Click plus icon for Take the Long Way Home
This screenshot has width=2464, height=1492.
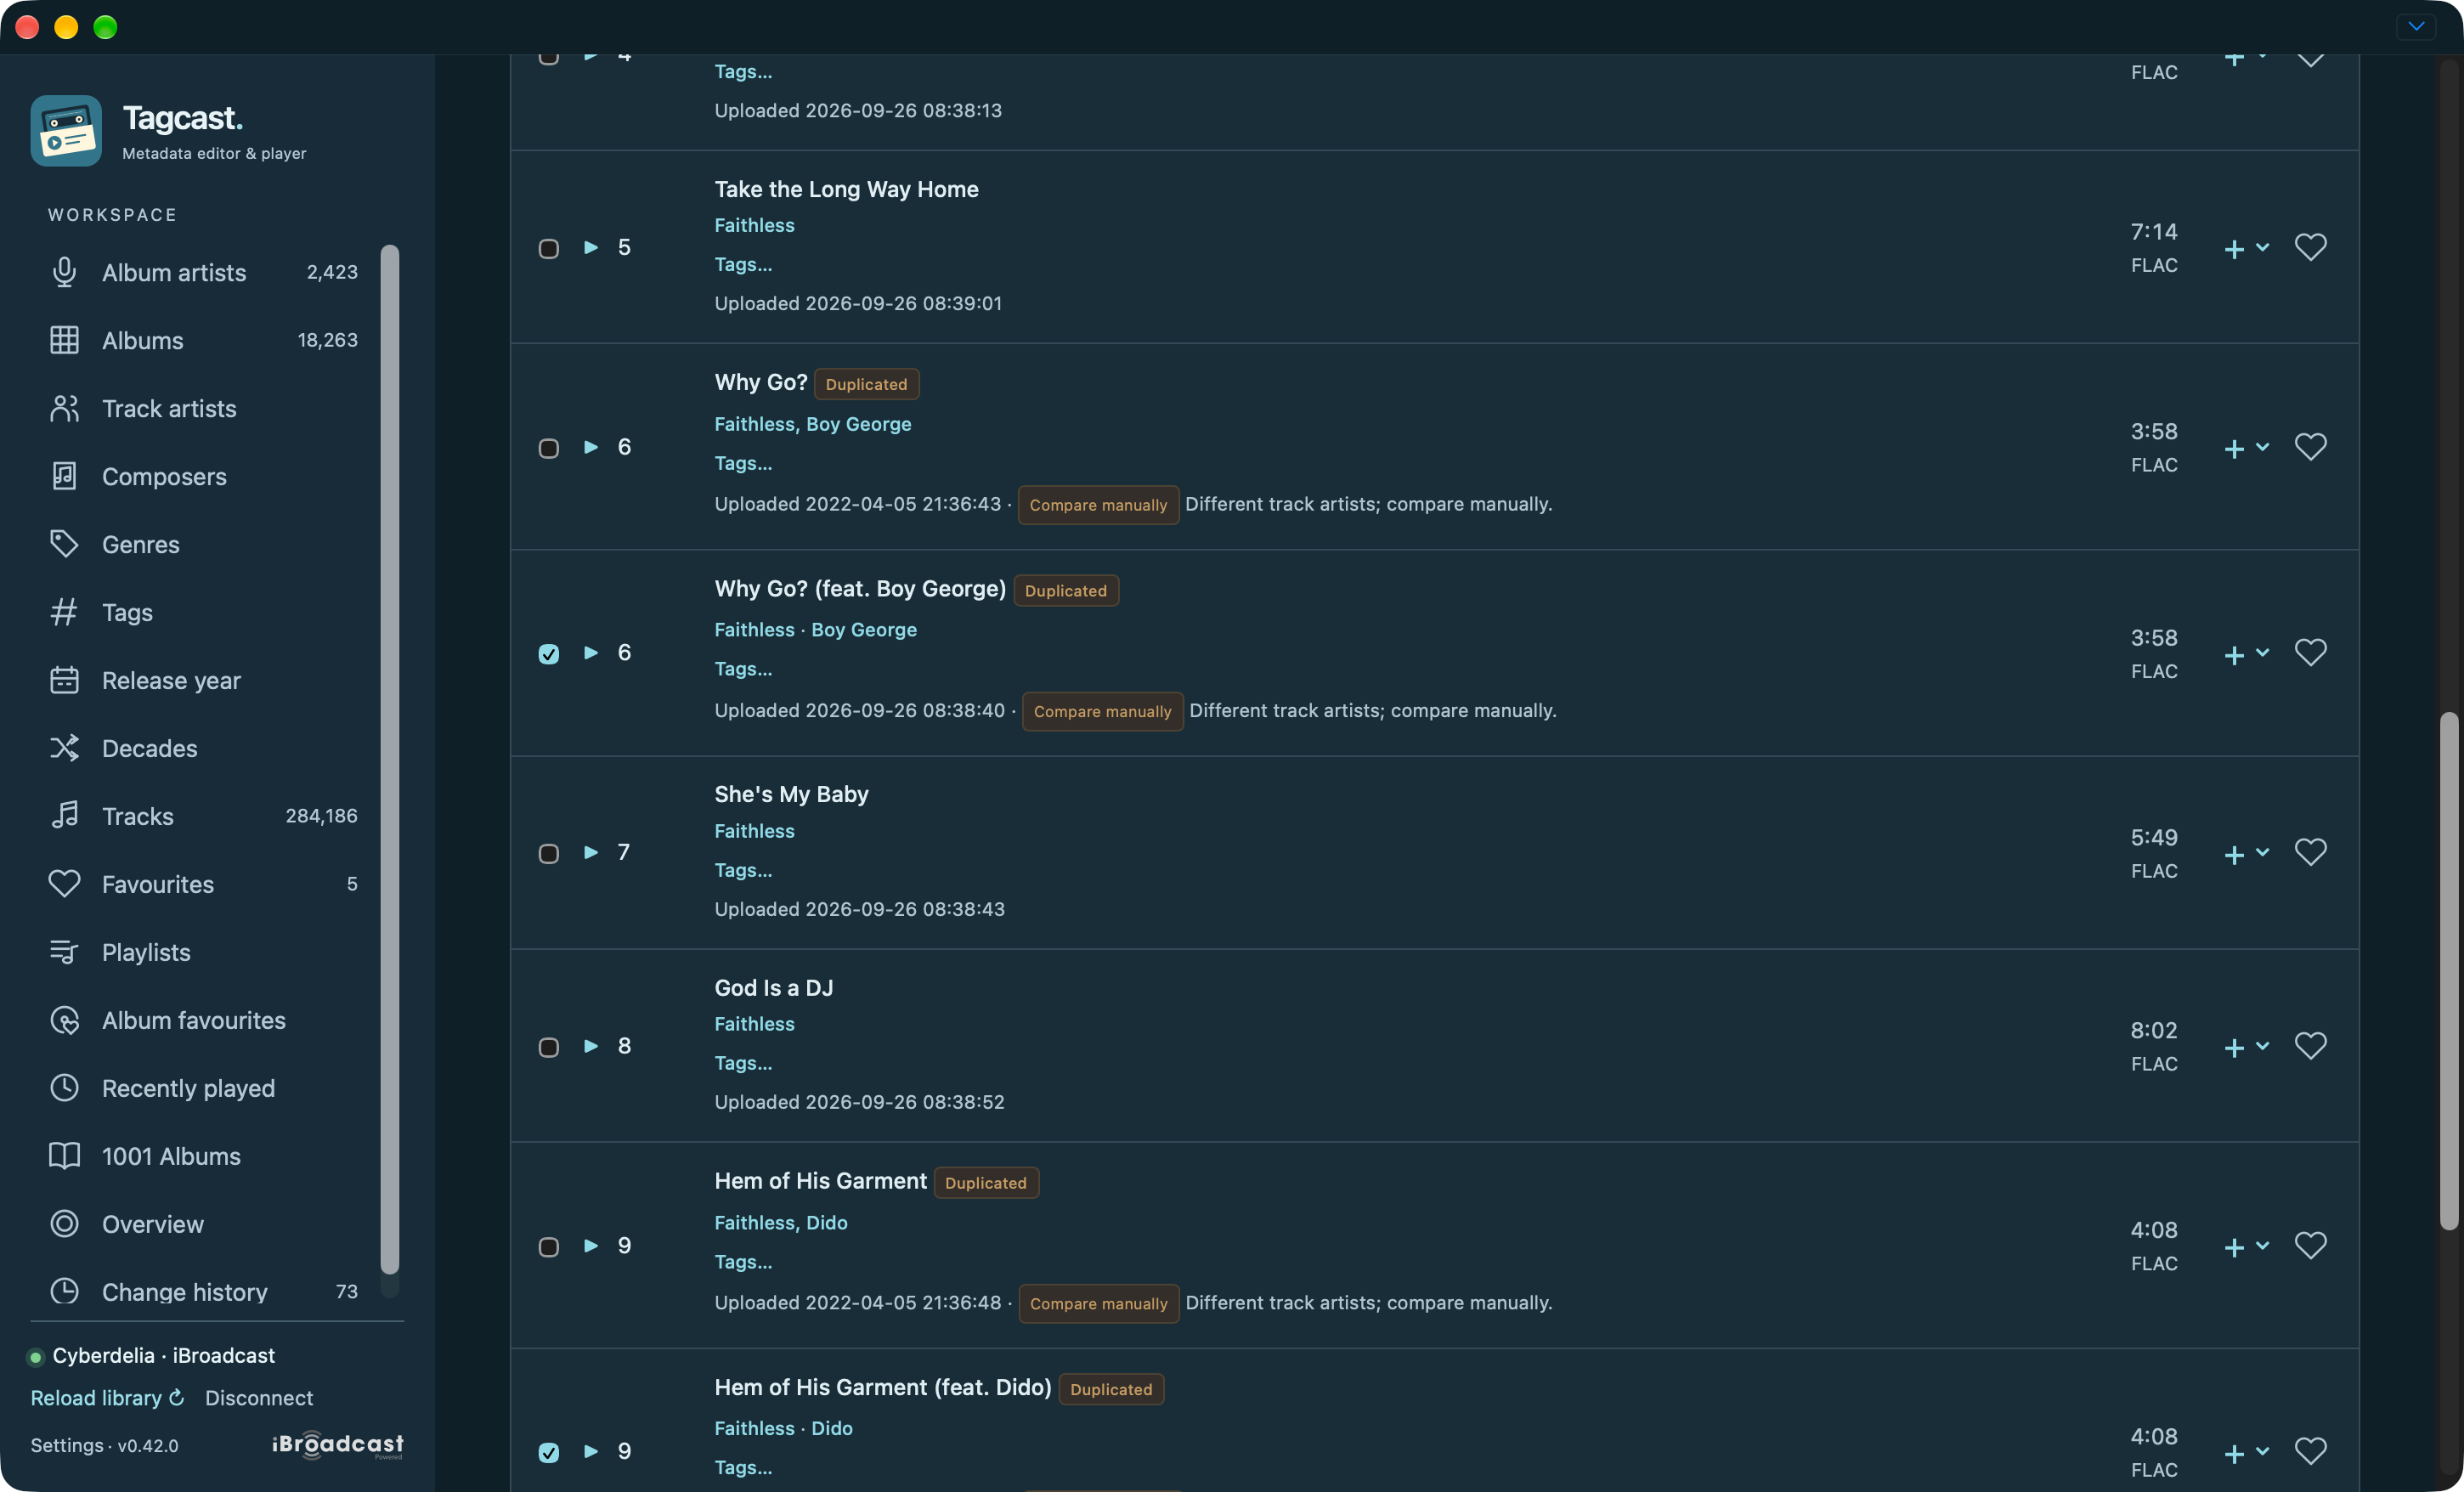pyautogui.click(x=2234, y=249)
